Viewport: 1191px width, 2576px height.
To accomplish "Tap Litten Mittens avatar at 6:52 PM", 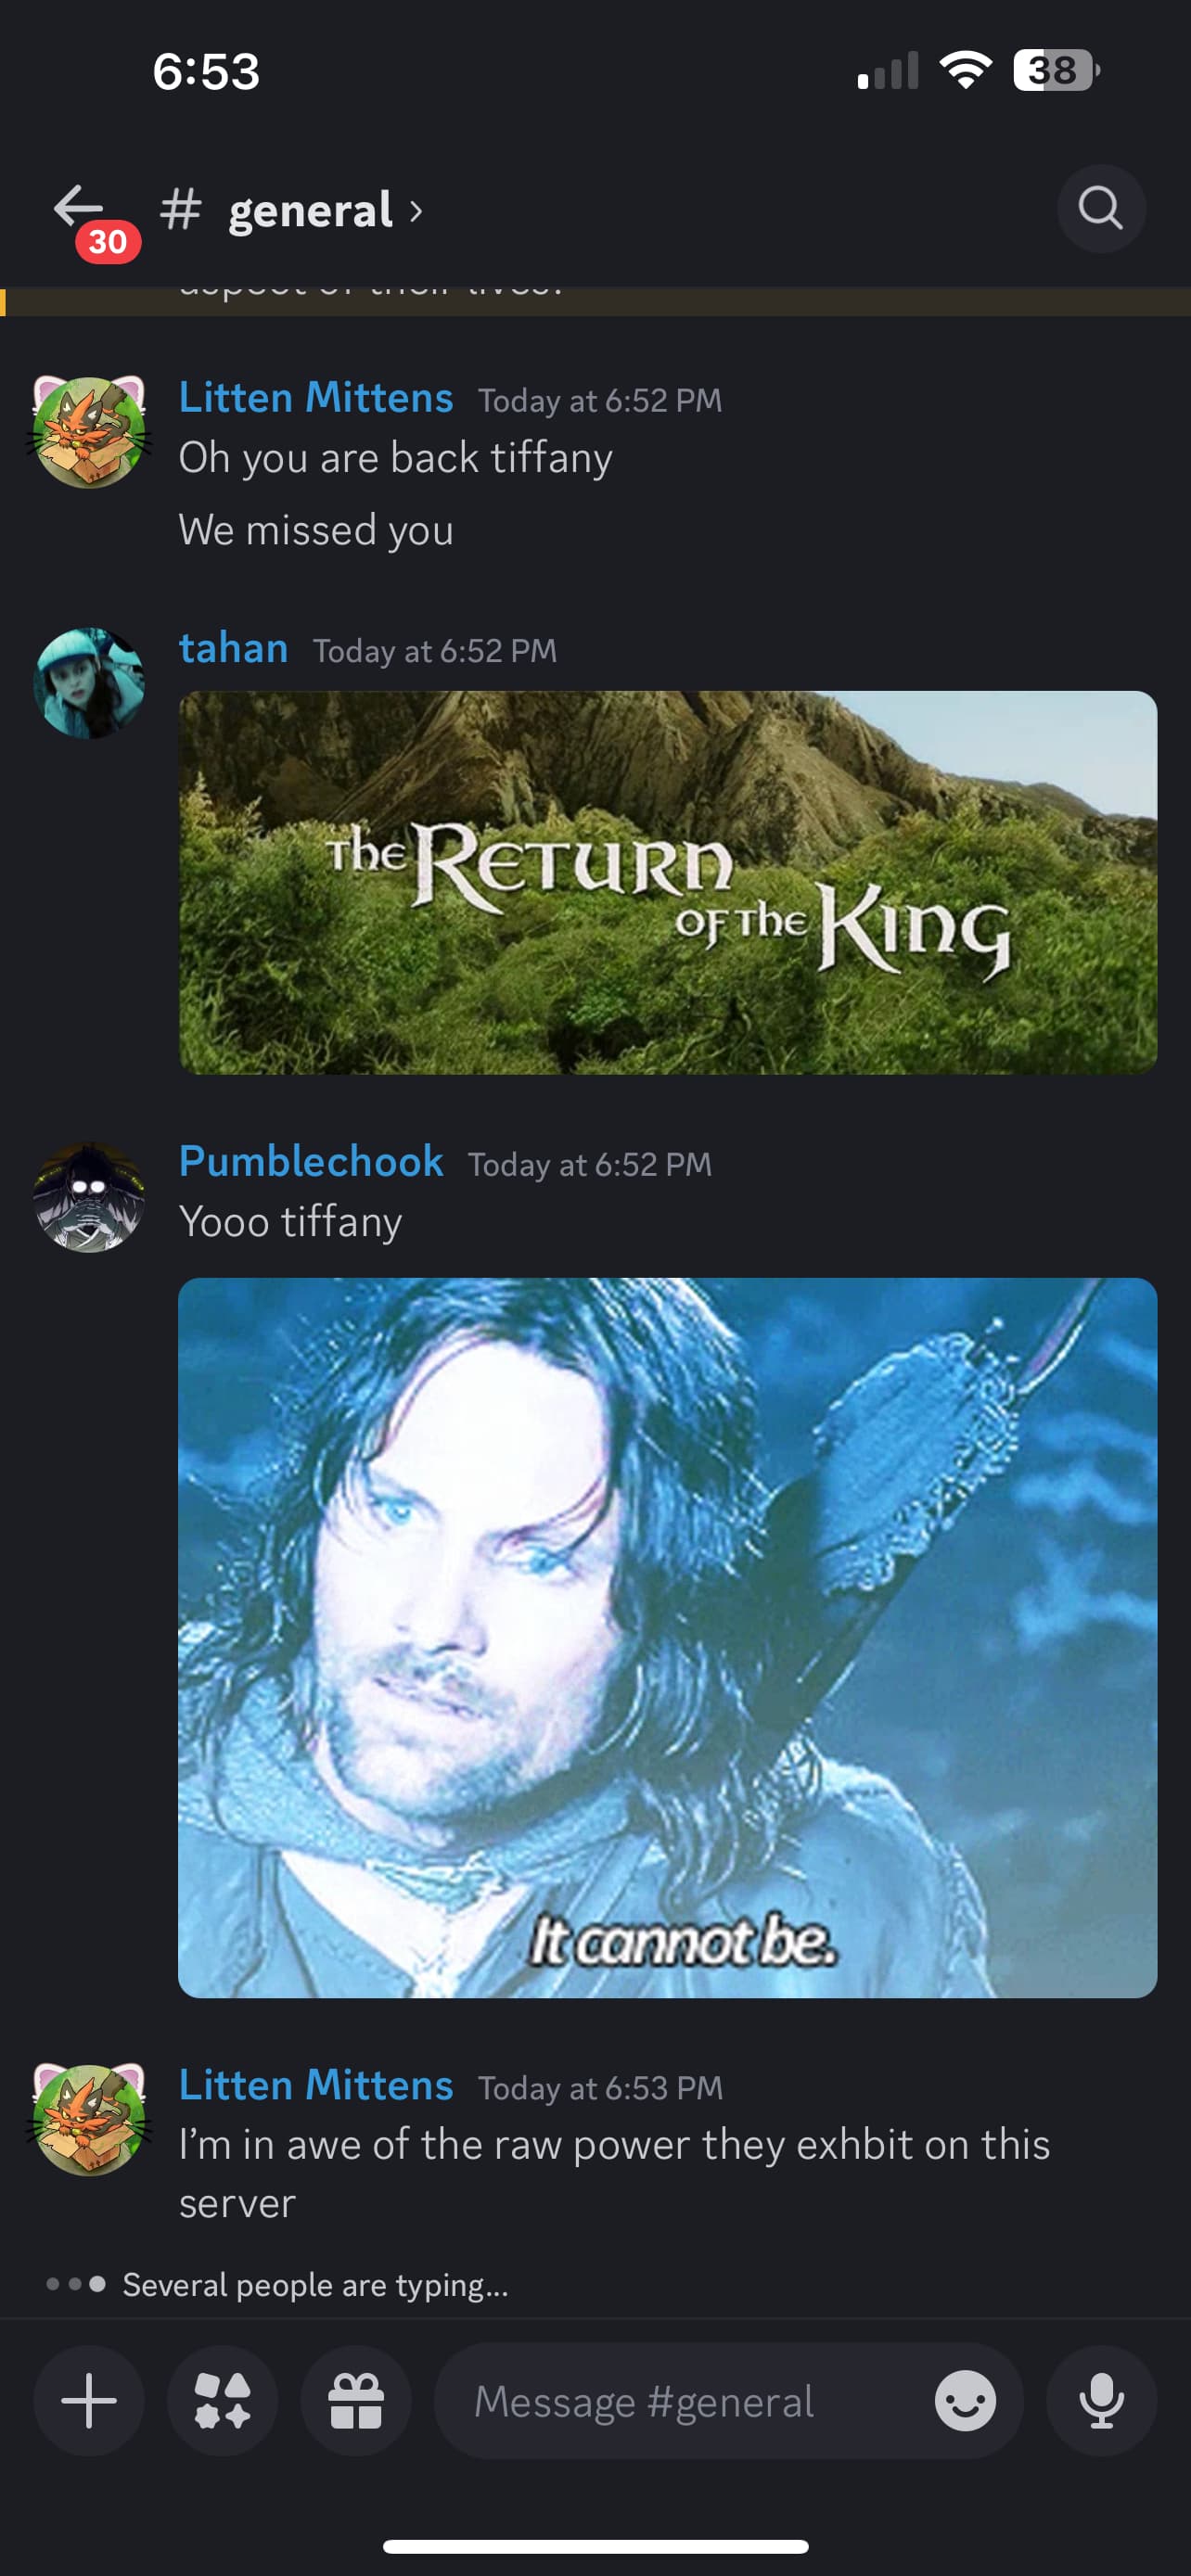I will (89, 432).
